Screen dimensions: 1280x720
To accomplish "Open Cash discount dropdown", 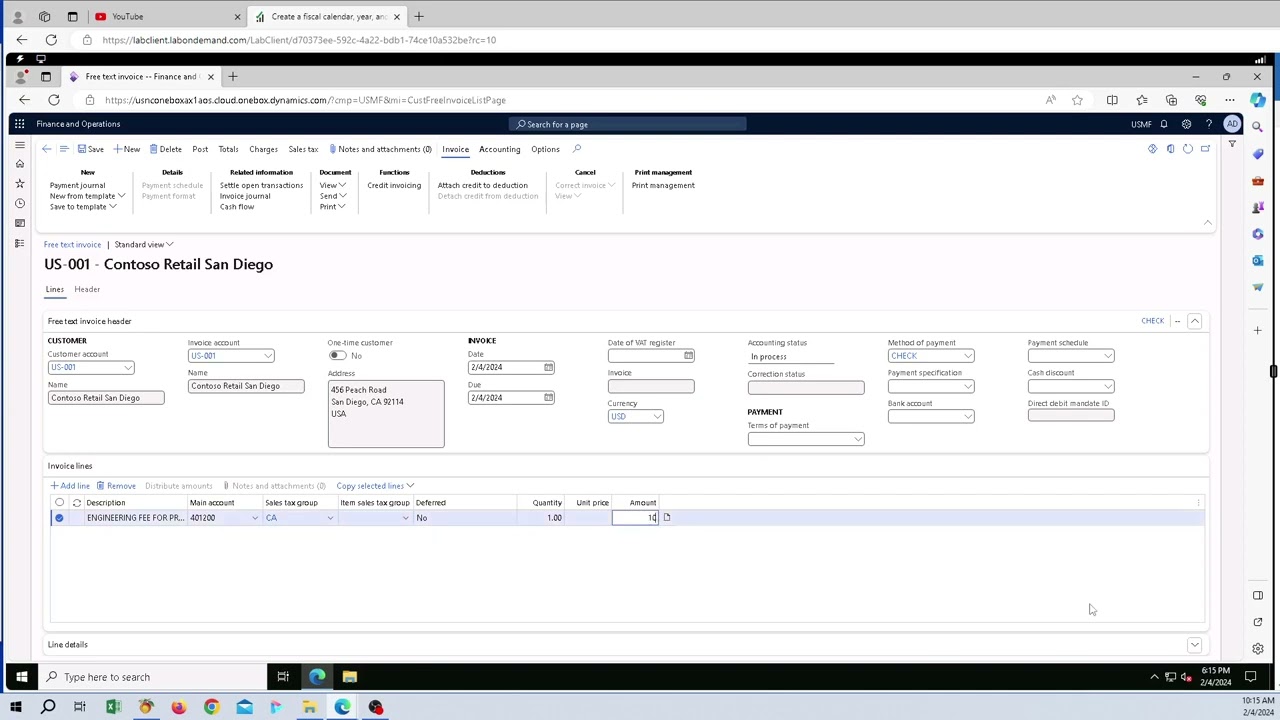I will [1108, 387].
